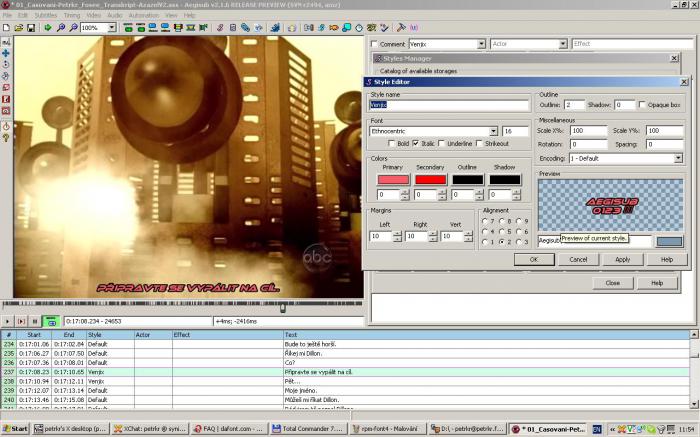Open the Actor dropdown

563,44
